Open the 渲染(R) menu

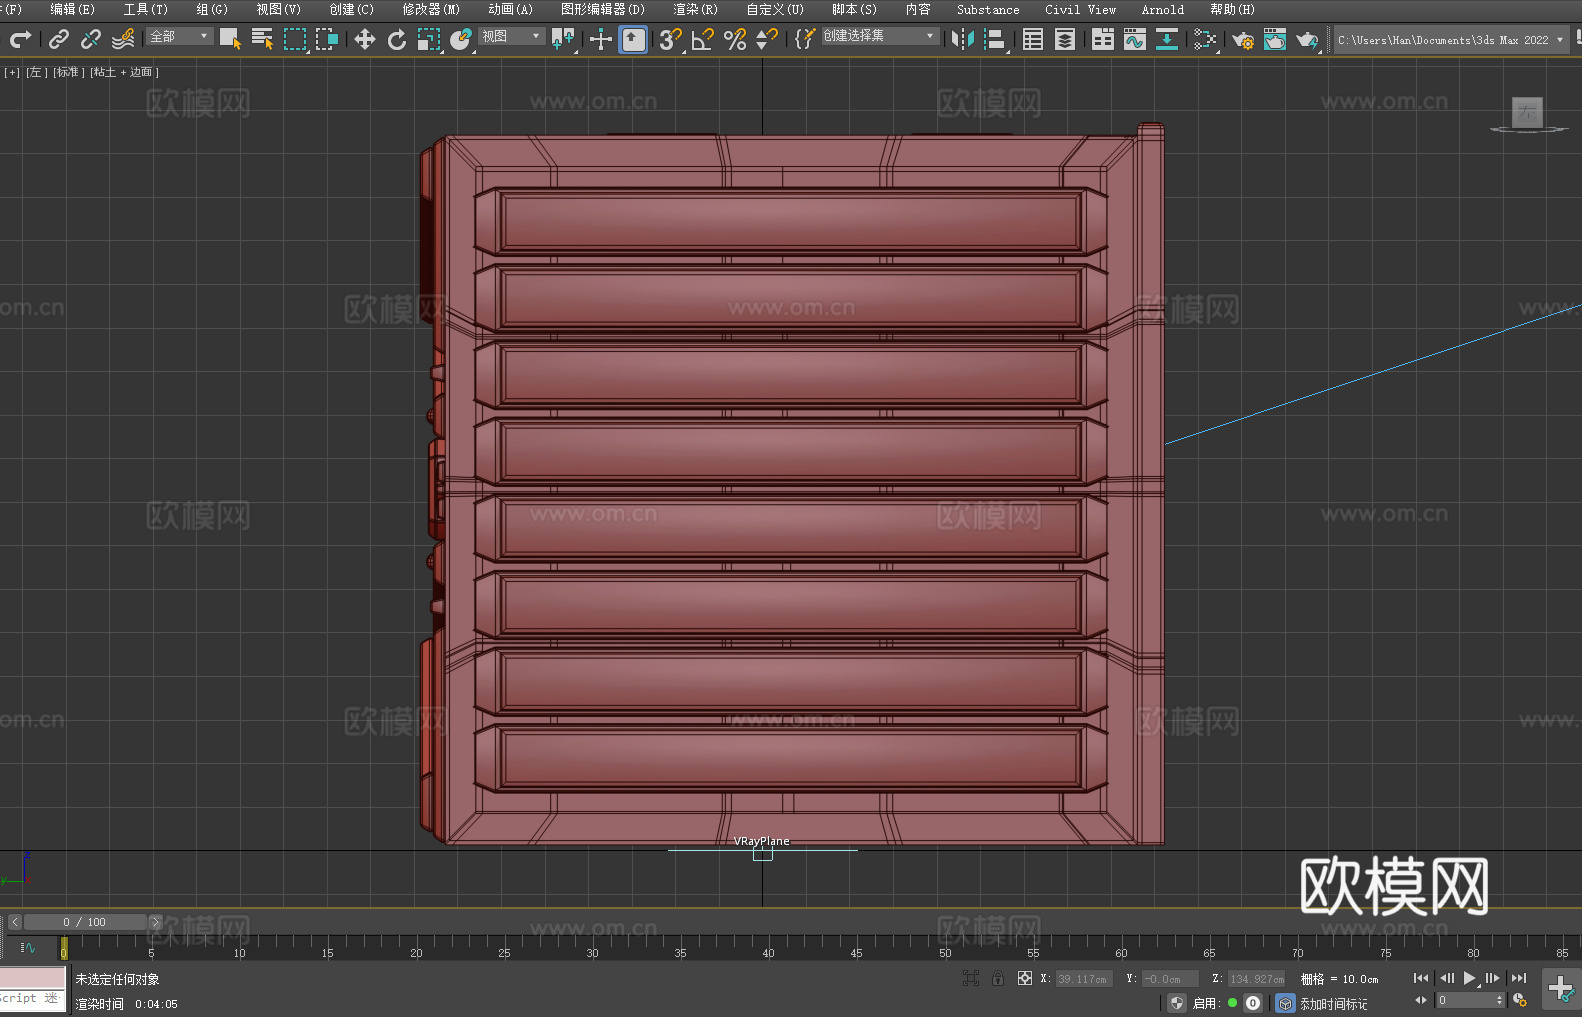pos(695,9)
